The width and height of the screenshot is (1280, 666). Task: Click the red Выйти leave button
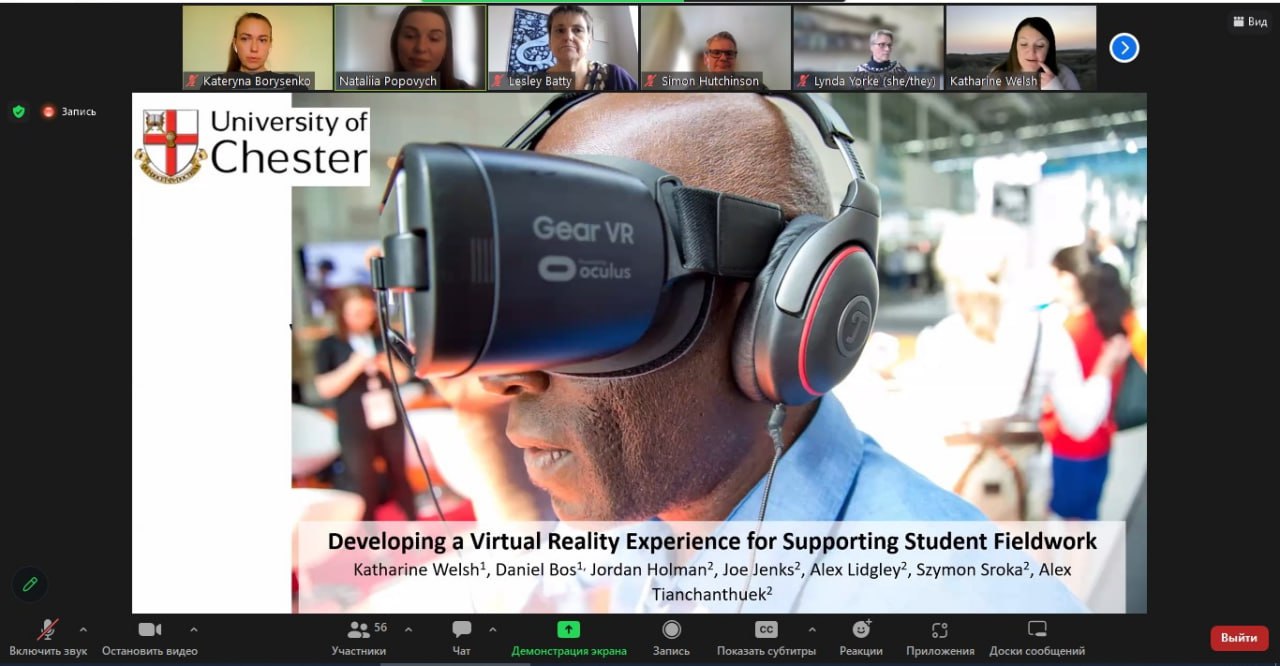1238,638
